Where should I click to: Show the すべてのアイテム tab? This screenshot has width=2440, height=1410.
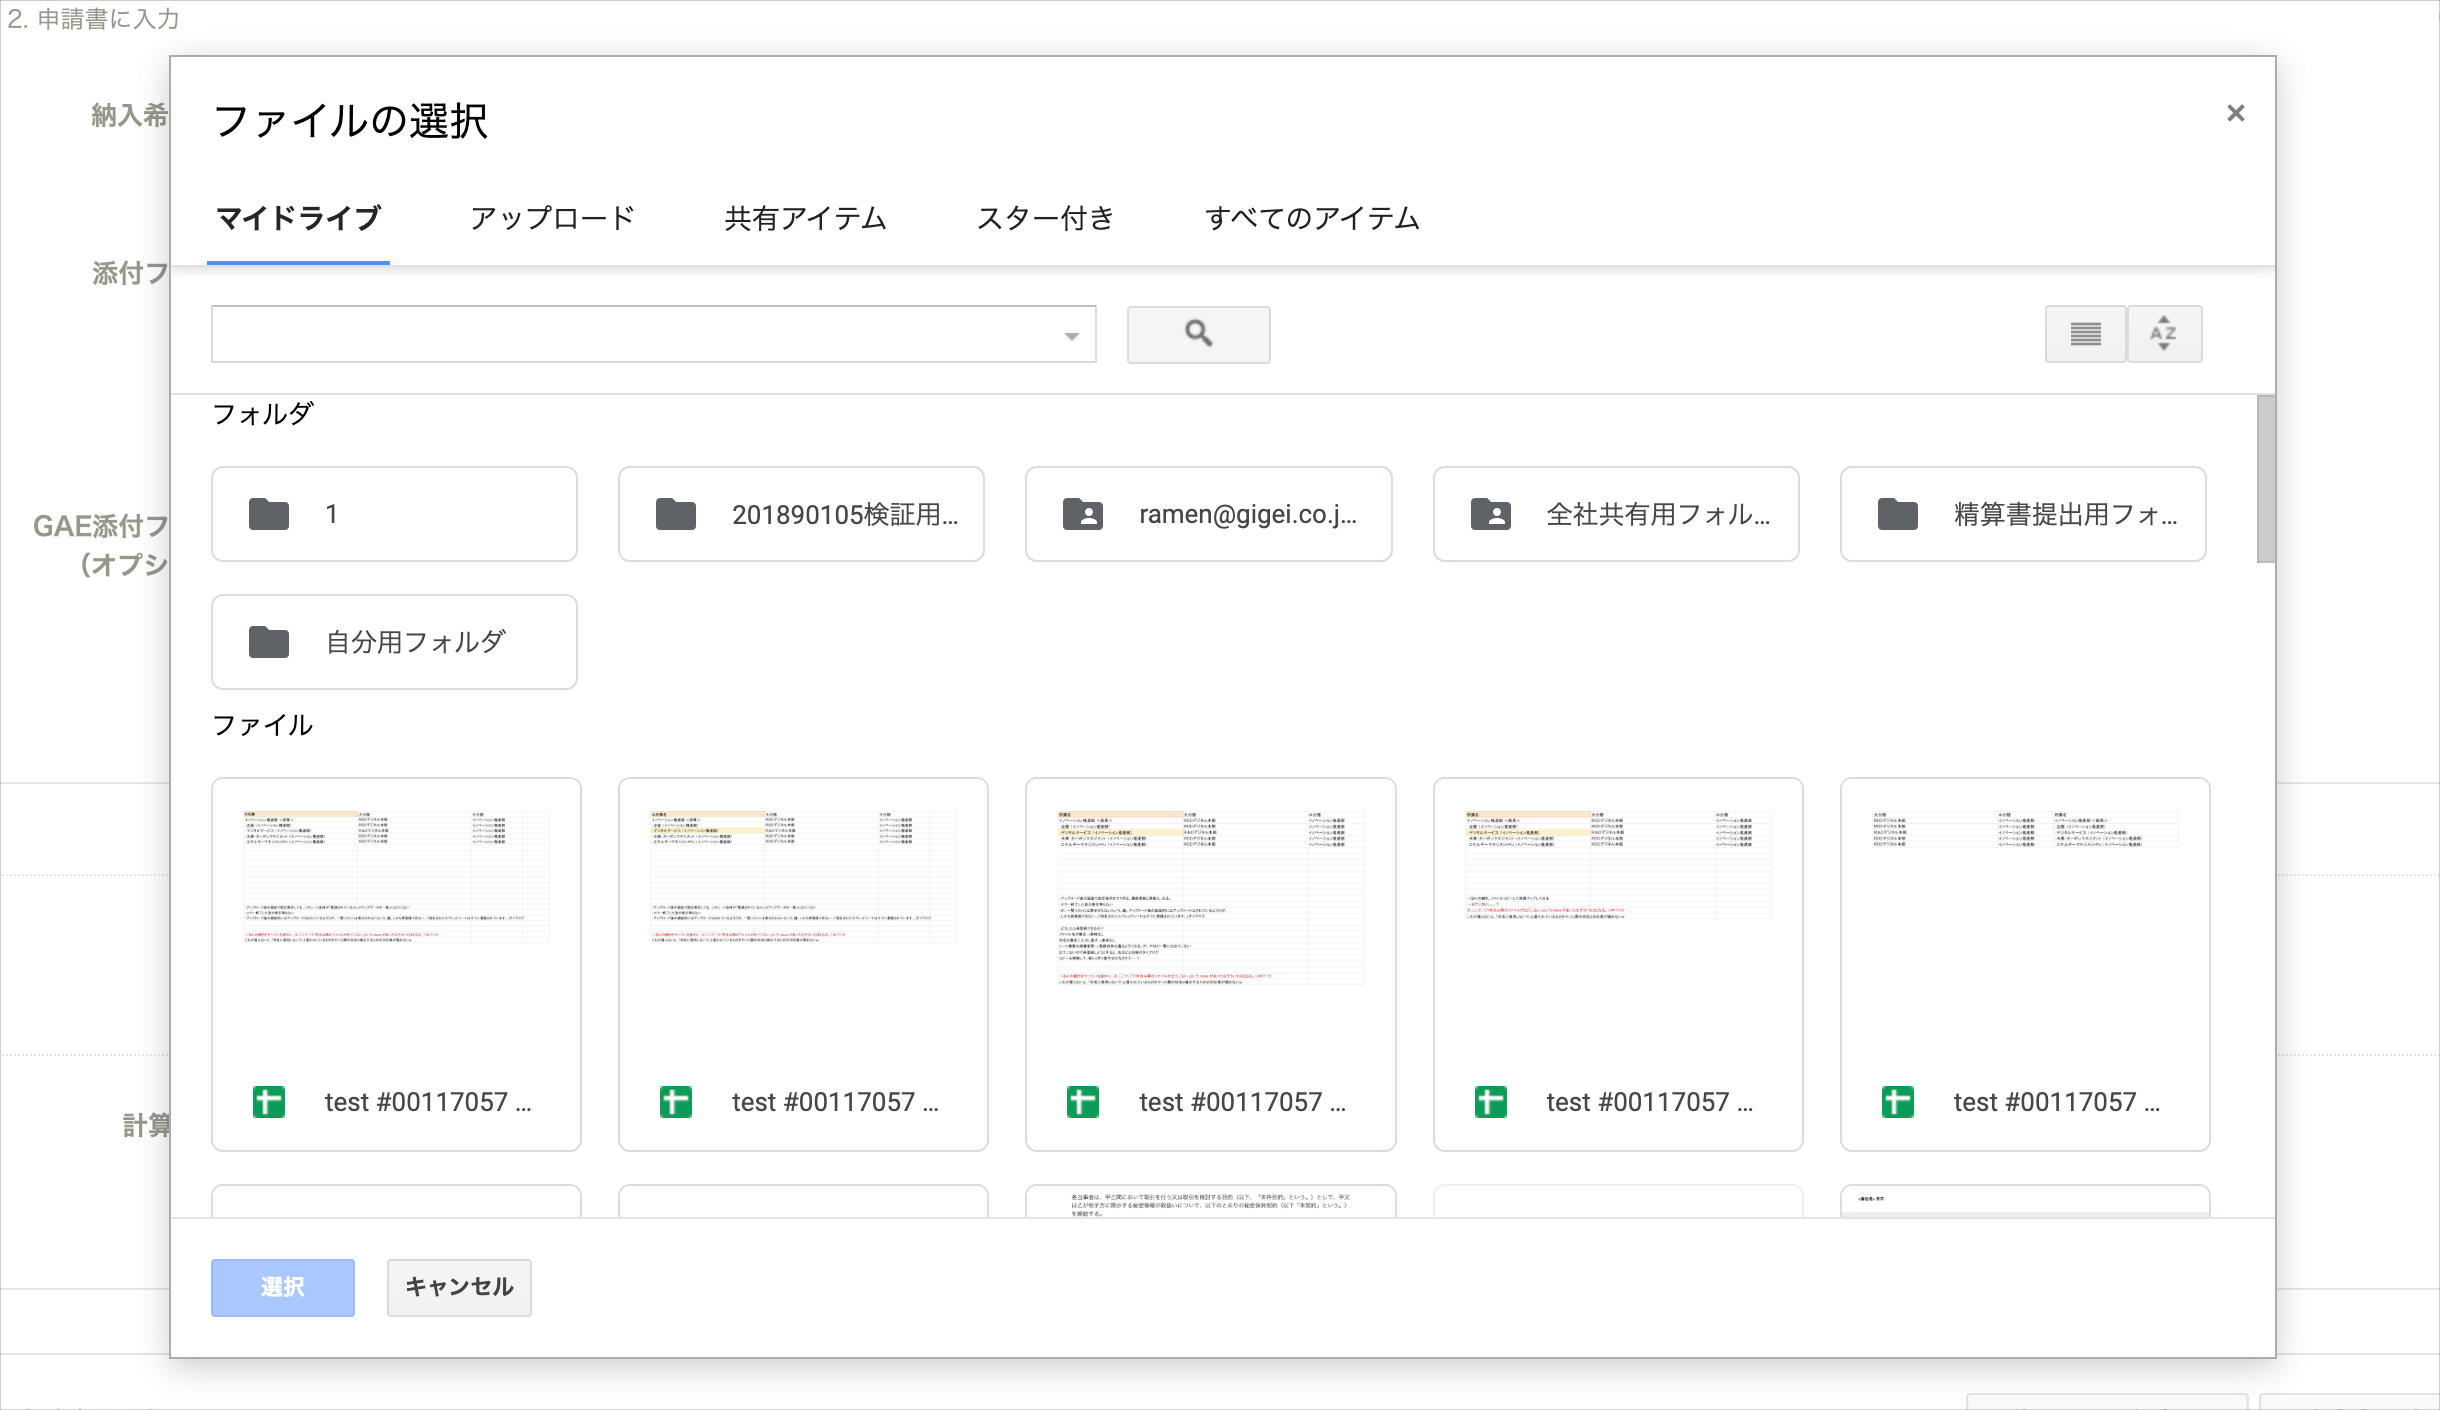[1312, 218]
